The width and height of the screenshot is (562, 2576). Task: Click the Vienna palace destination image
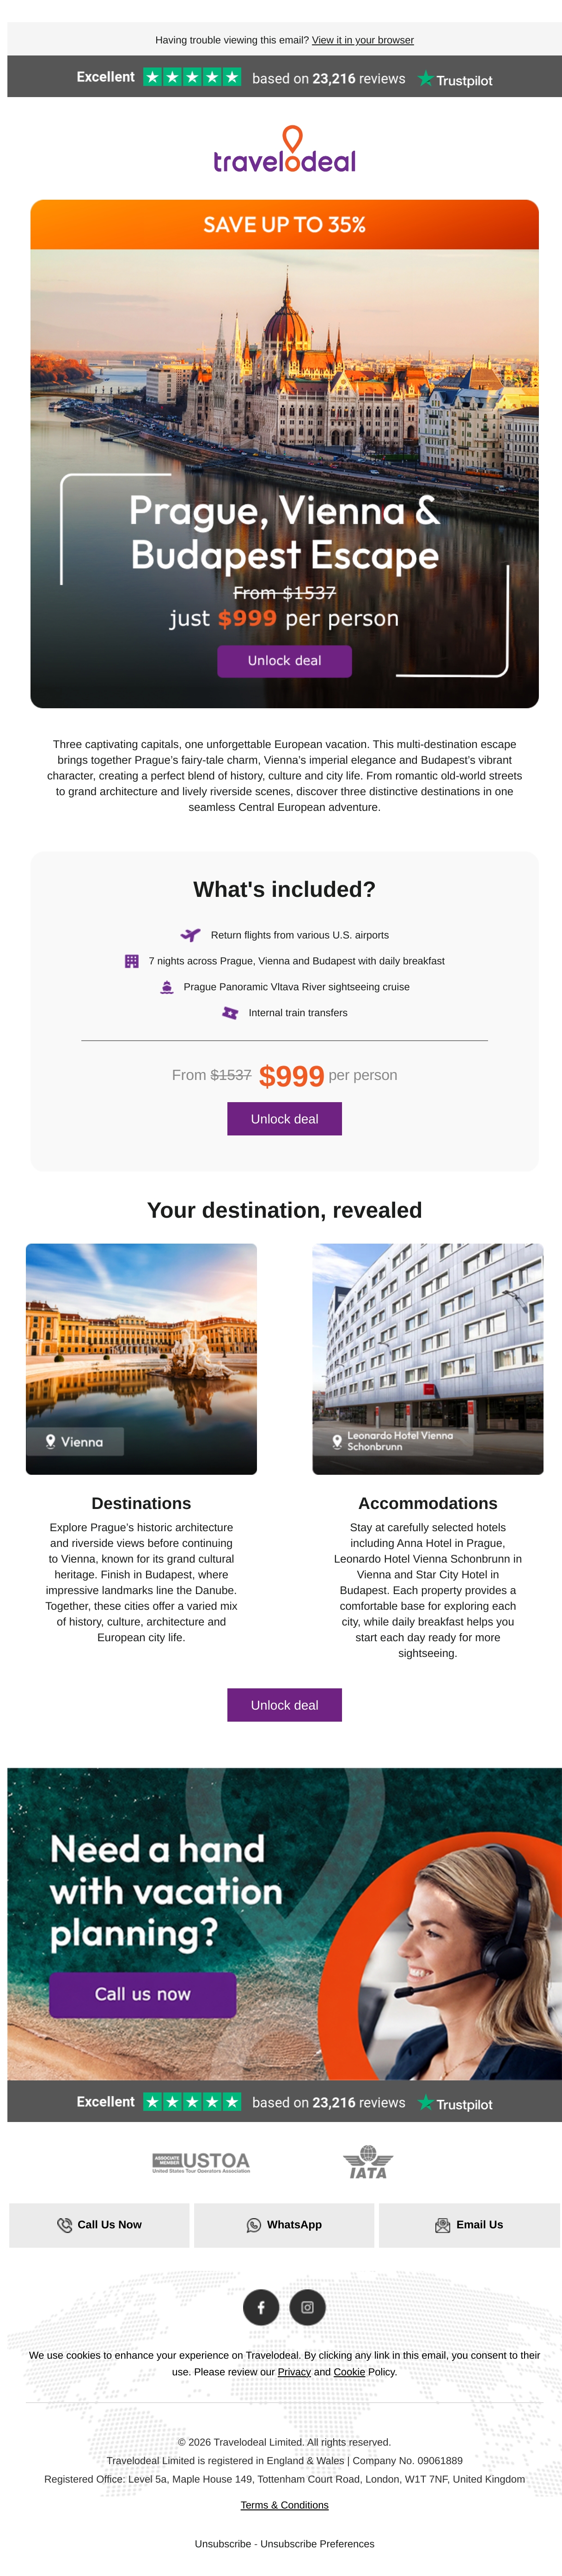pos(141,1359)
